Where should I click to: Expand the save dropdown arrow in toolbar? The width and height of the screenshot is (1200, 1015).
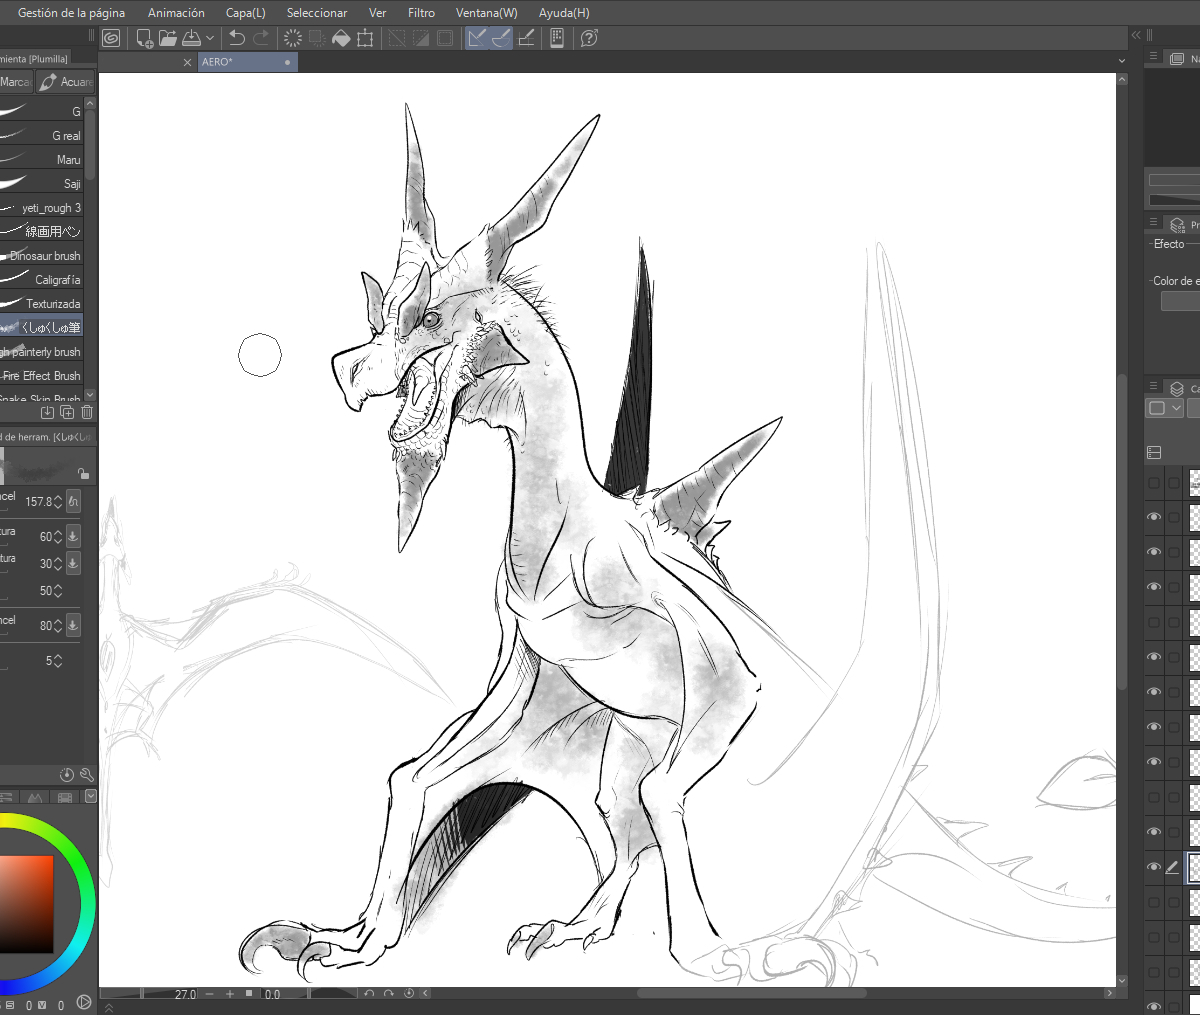(x=210, y=38)
